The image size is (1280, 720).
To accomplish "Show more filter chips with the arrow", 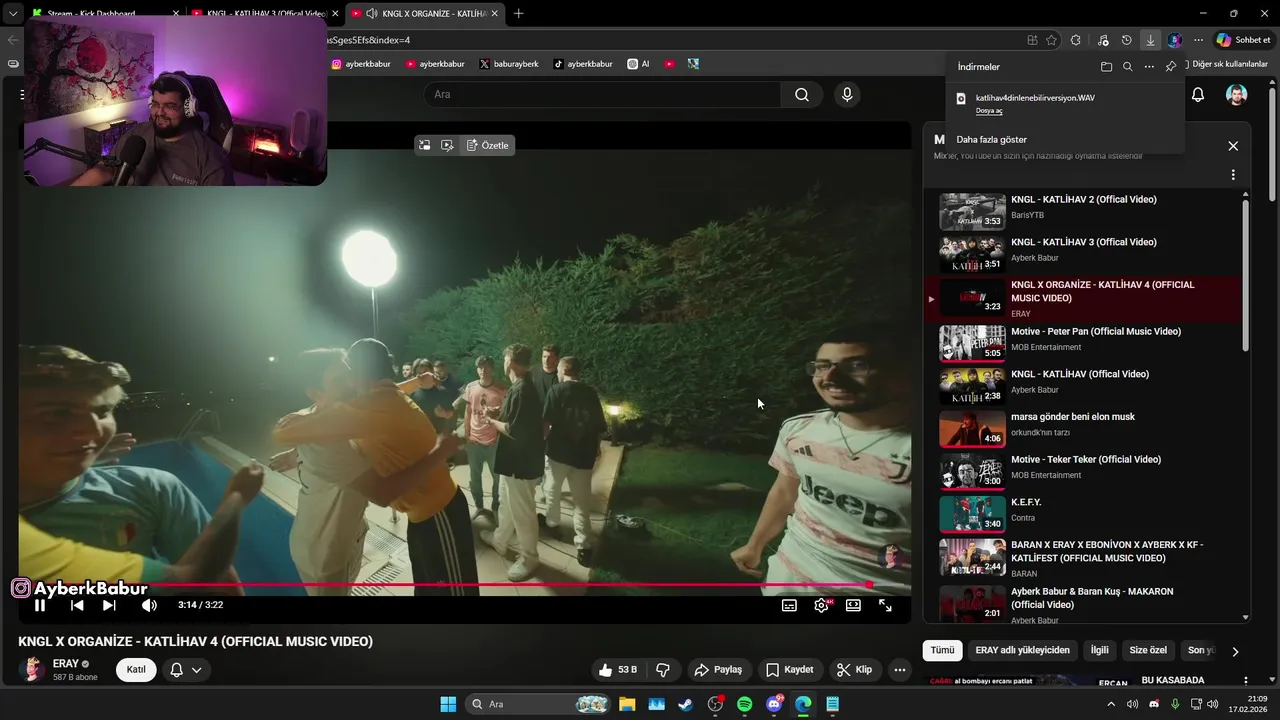I will 1235,651.
